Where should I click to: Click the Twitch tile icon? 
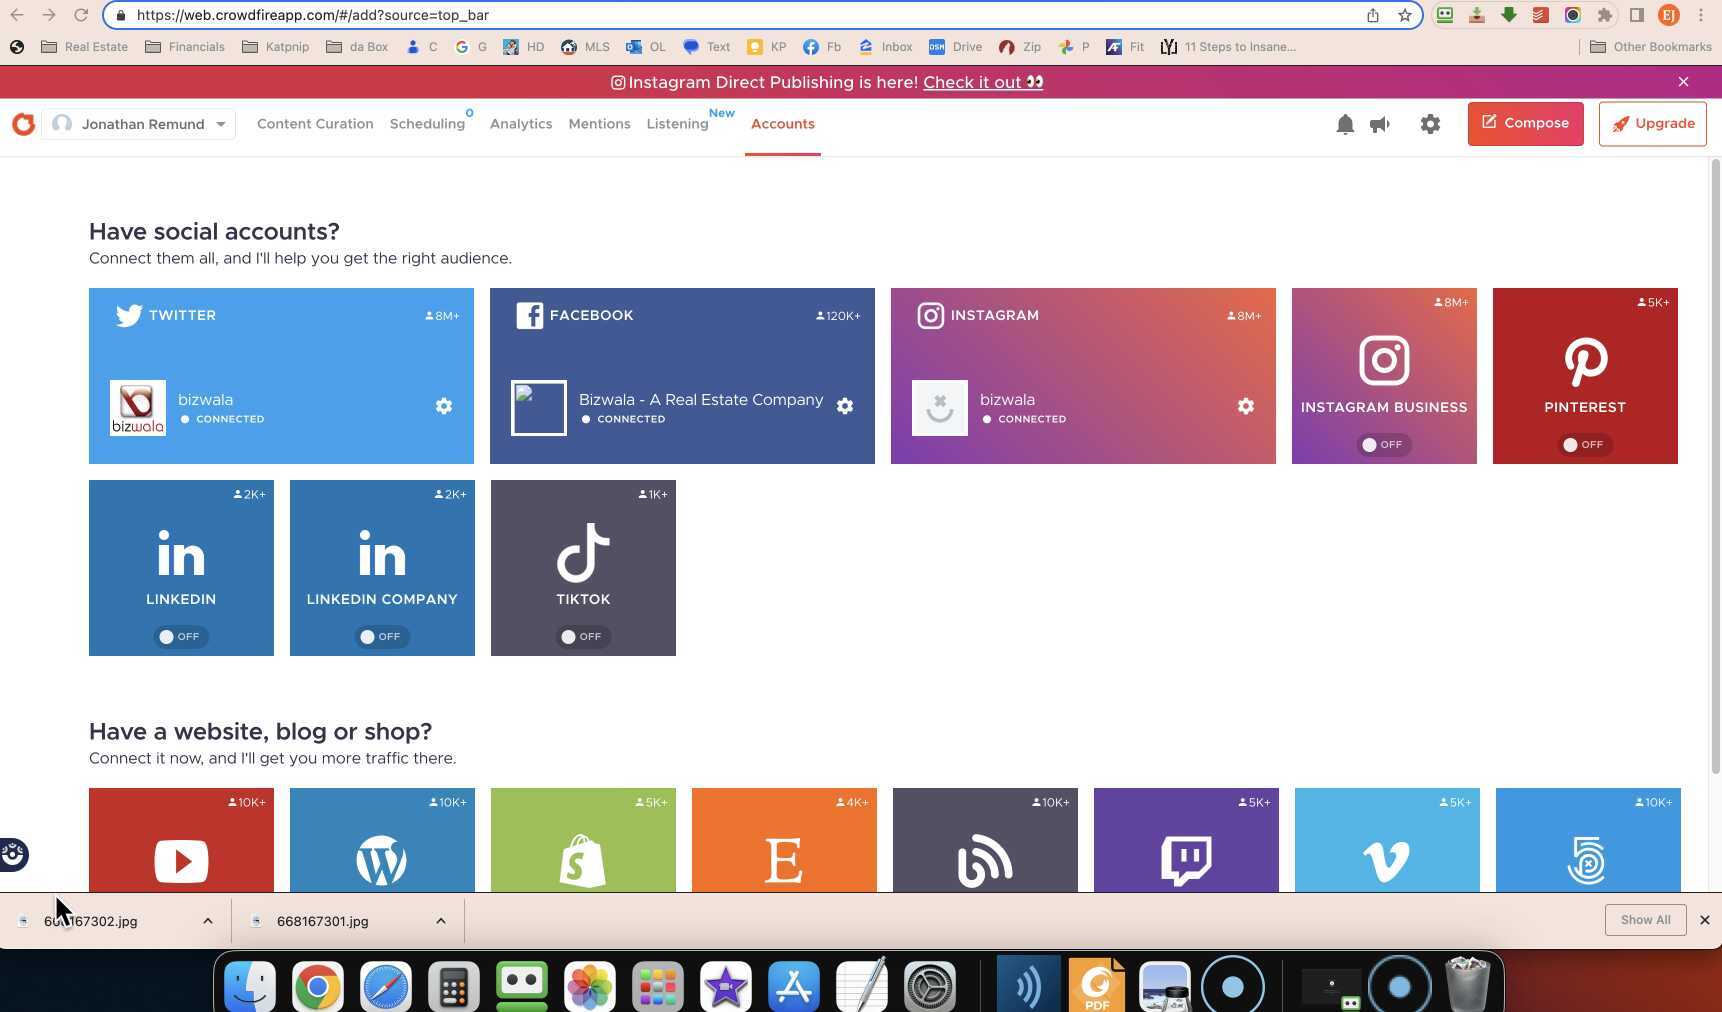click(x=1186, y=860)
